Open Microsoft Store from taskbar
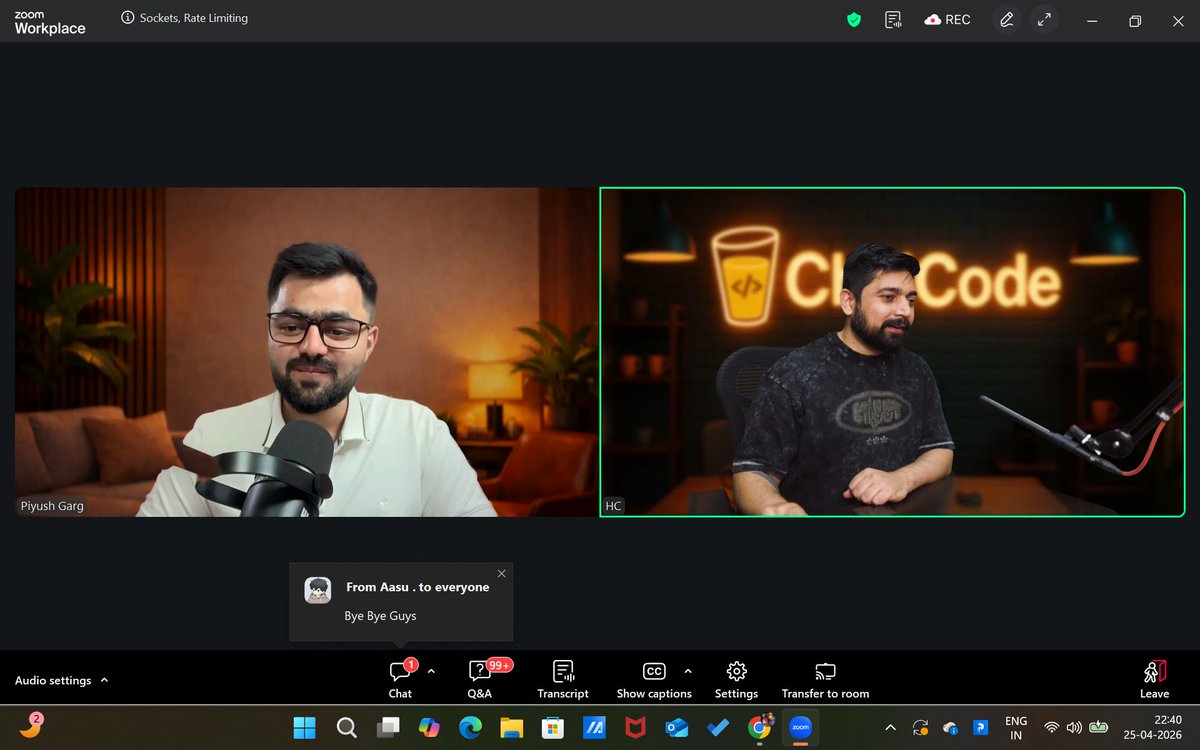This screenshot has width=1200, height=750. point(553,727)
